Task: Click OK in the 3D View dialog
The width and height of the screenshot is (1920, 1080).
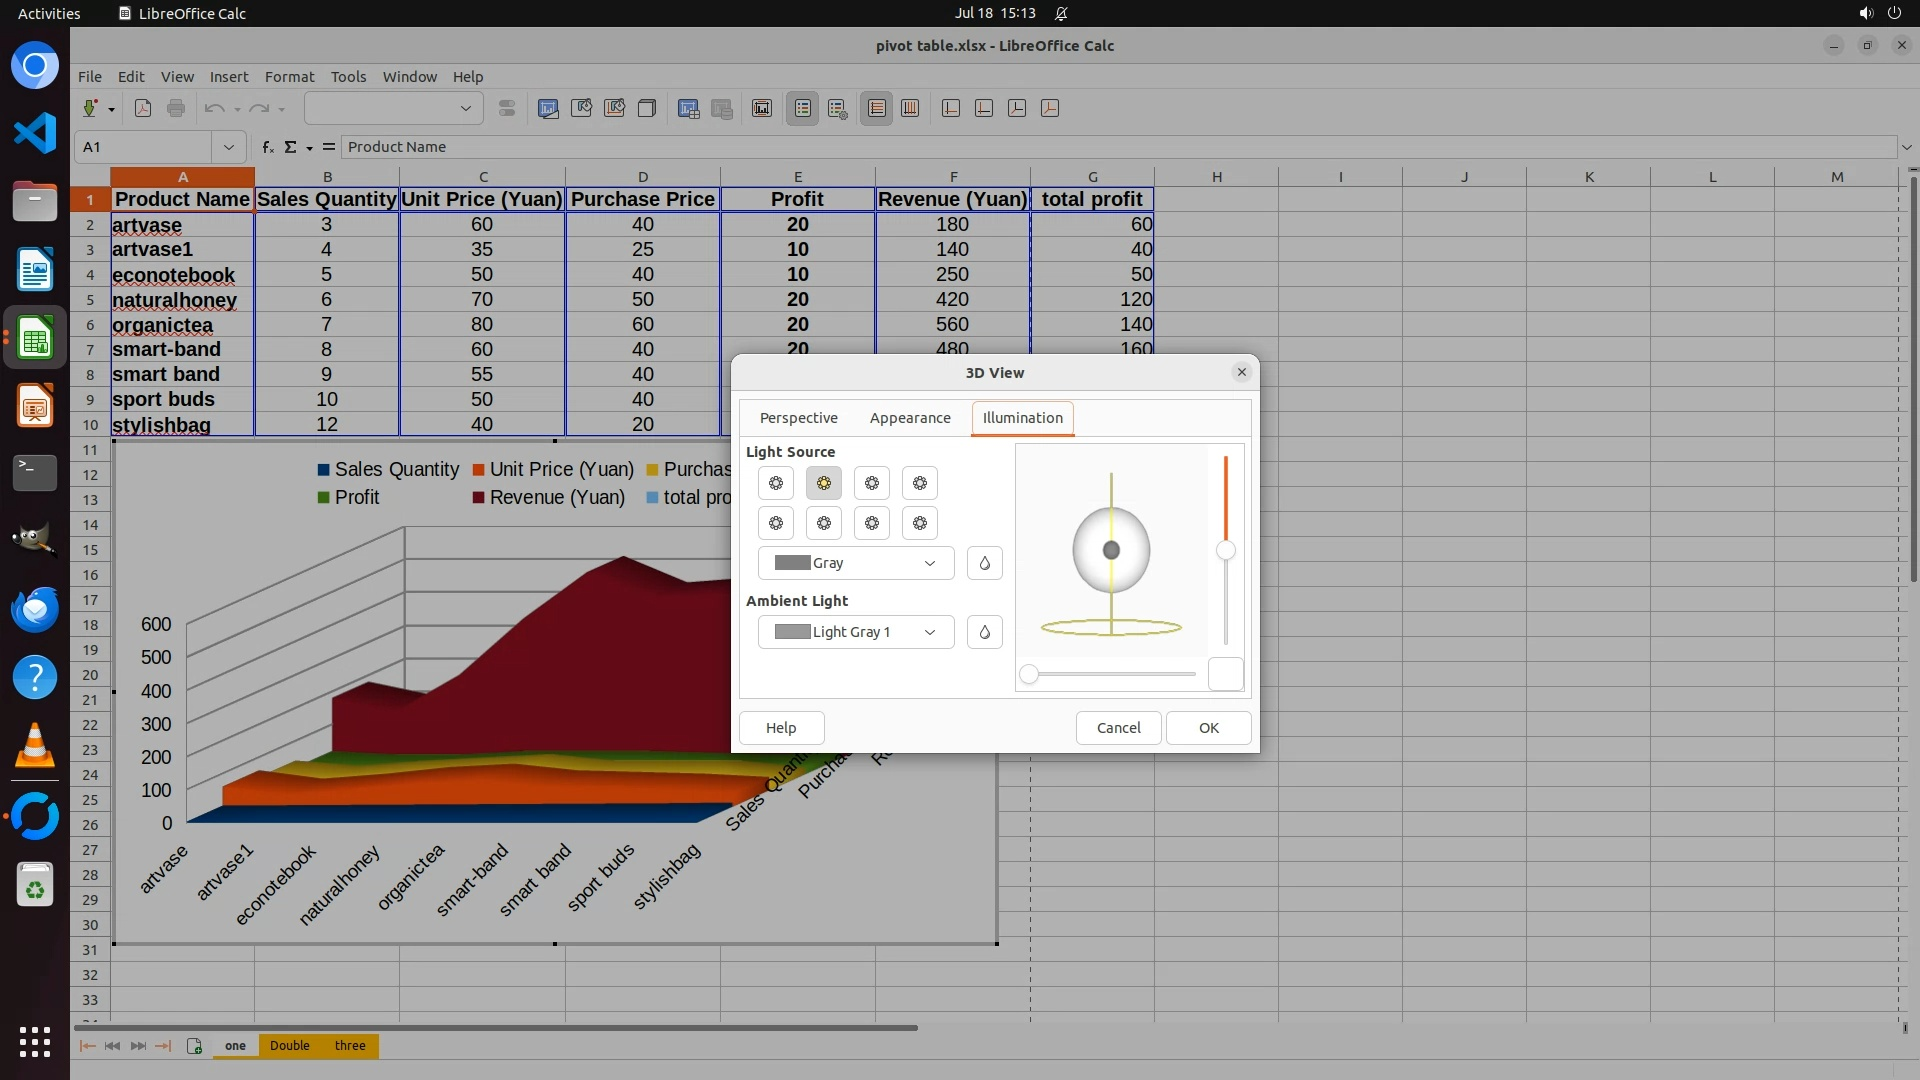Action: coord(1208,728)
